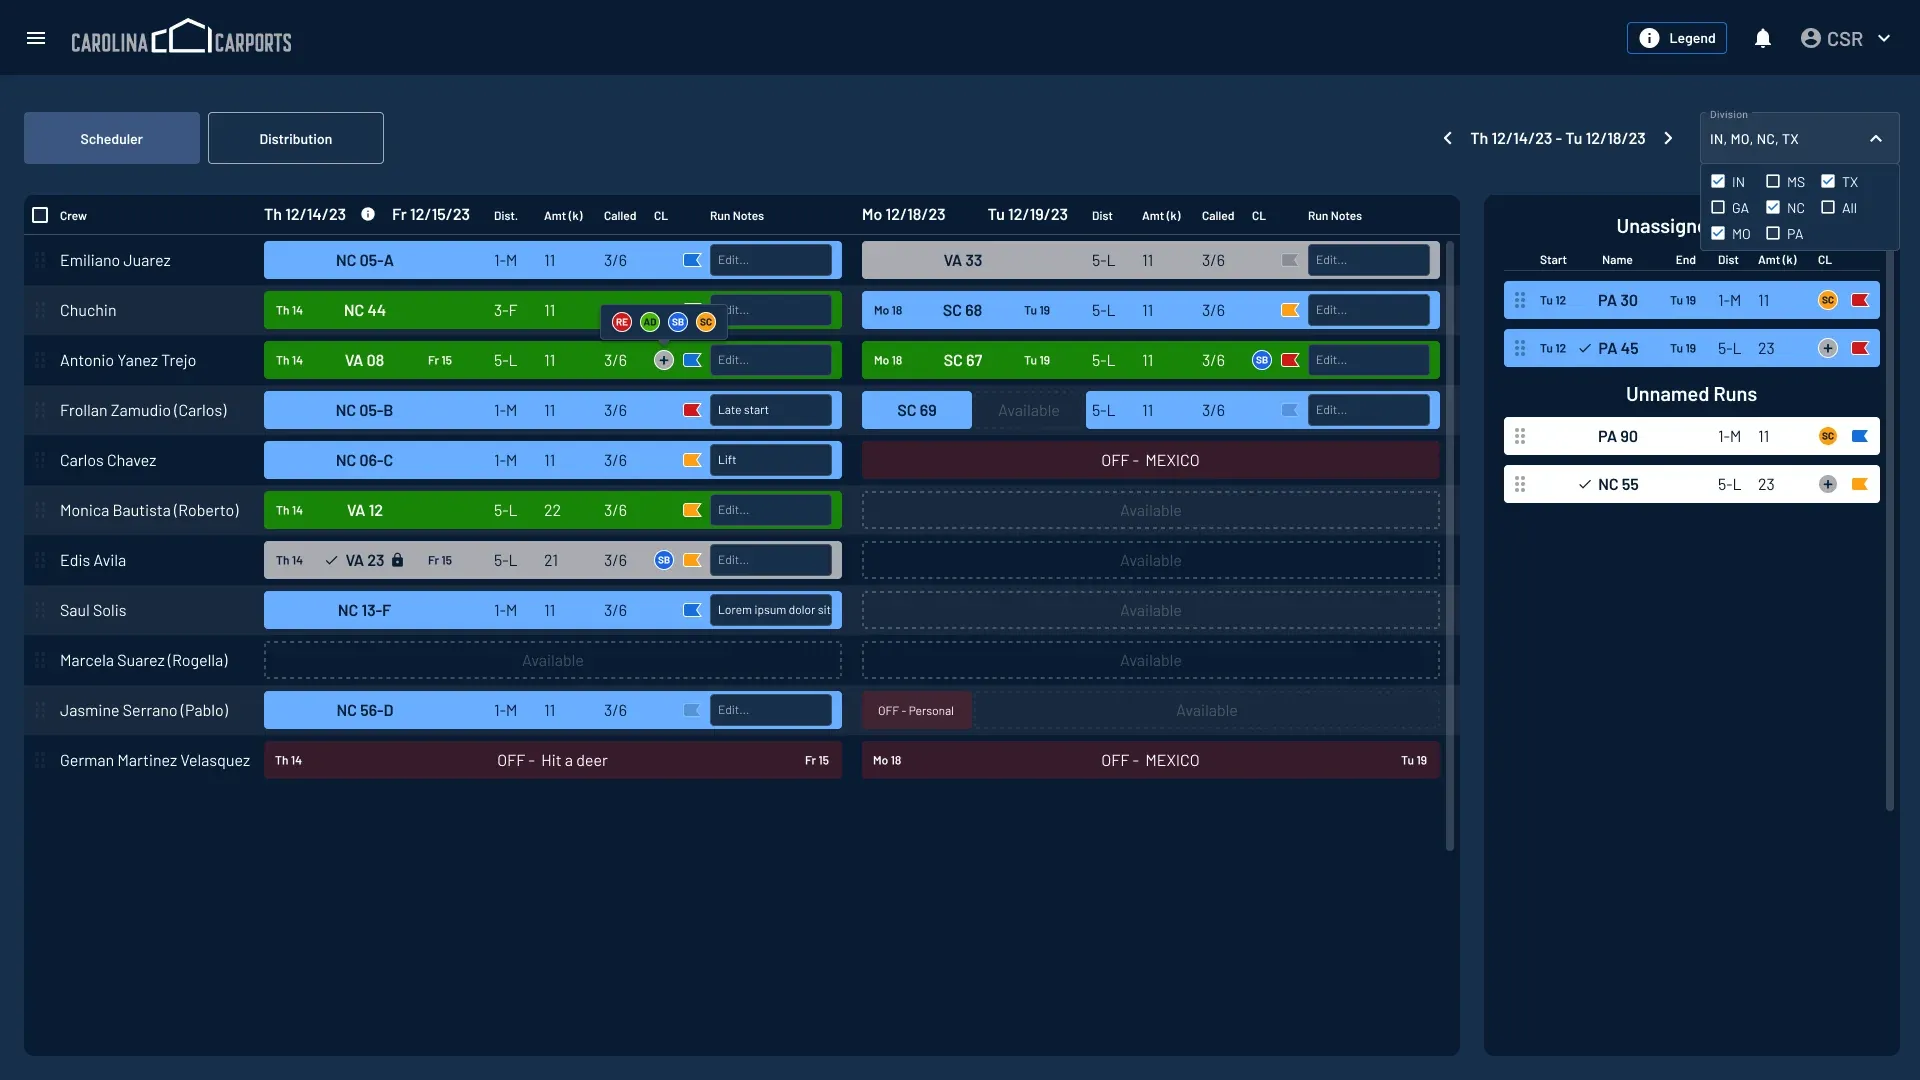Open the hamburger navigation menu
Viewport: 1920px width, 1080px height.
pyautogui.click(x=36, y=38)
